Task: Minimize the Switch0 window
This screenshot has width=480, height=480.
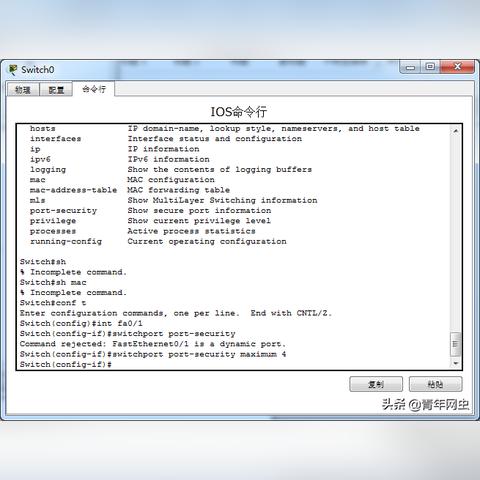Action: pos(410,67)
